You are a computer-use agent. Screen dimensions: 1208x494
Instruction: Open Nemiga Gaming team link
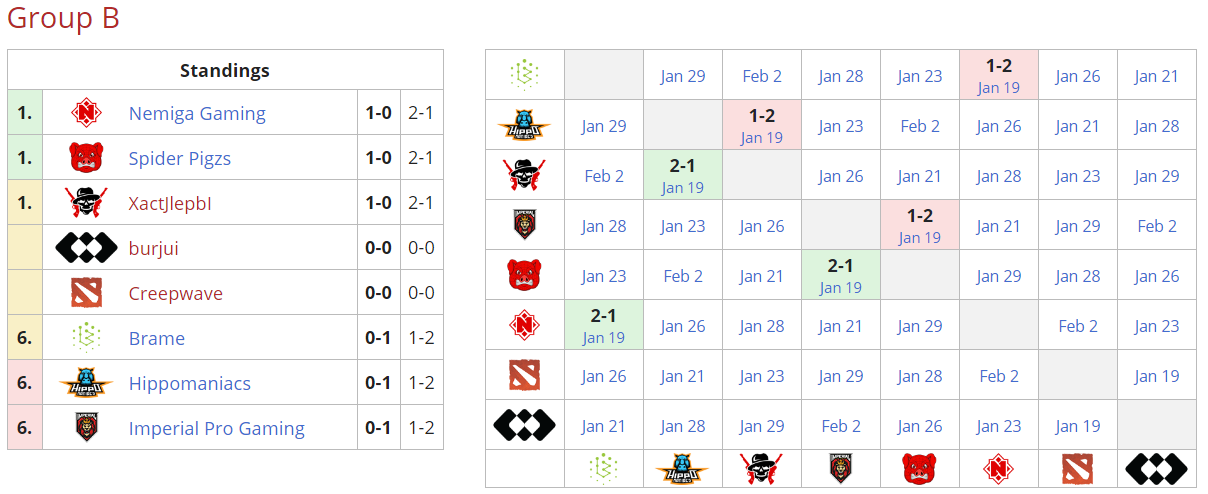pos(197,114)
